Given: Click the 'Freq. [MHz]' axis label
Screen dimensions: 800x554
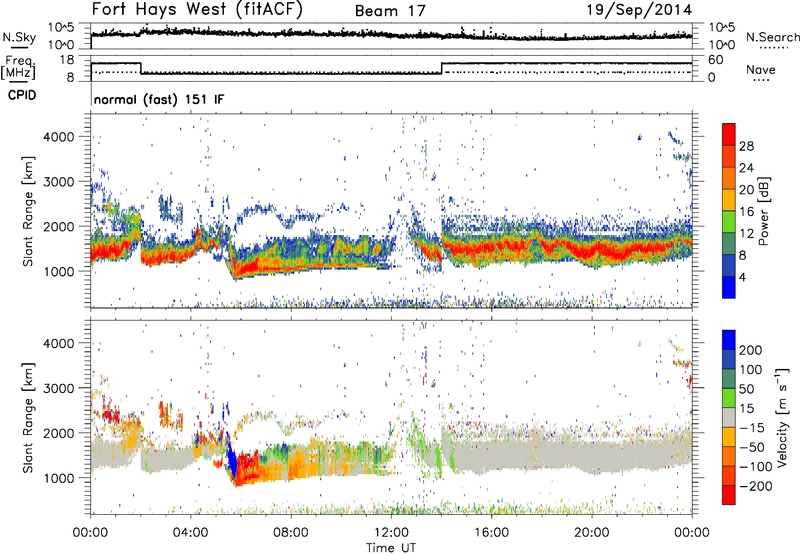Looking at the screenshot, I should point(18,68).
